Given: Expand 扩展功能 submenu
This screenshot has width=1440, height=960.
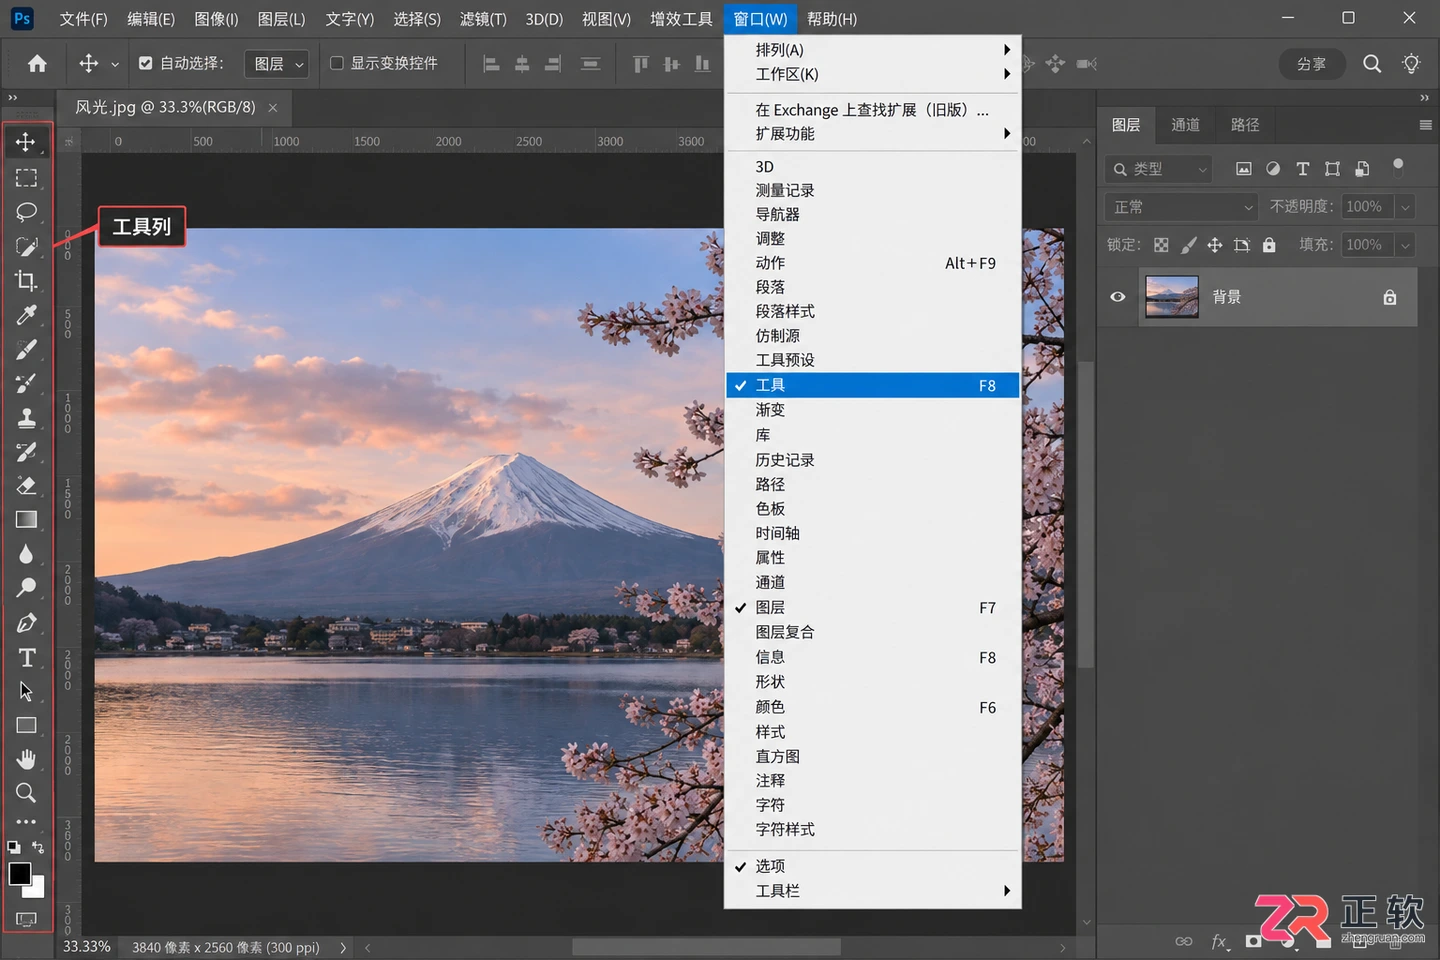Looking at the screenshot, I should click(x=872, y=134).
